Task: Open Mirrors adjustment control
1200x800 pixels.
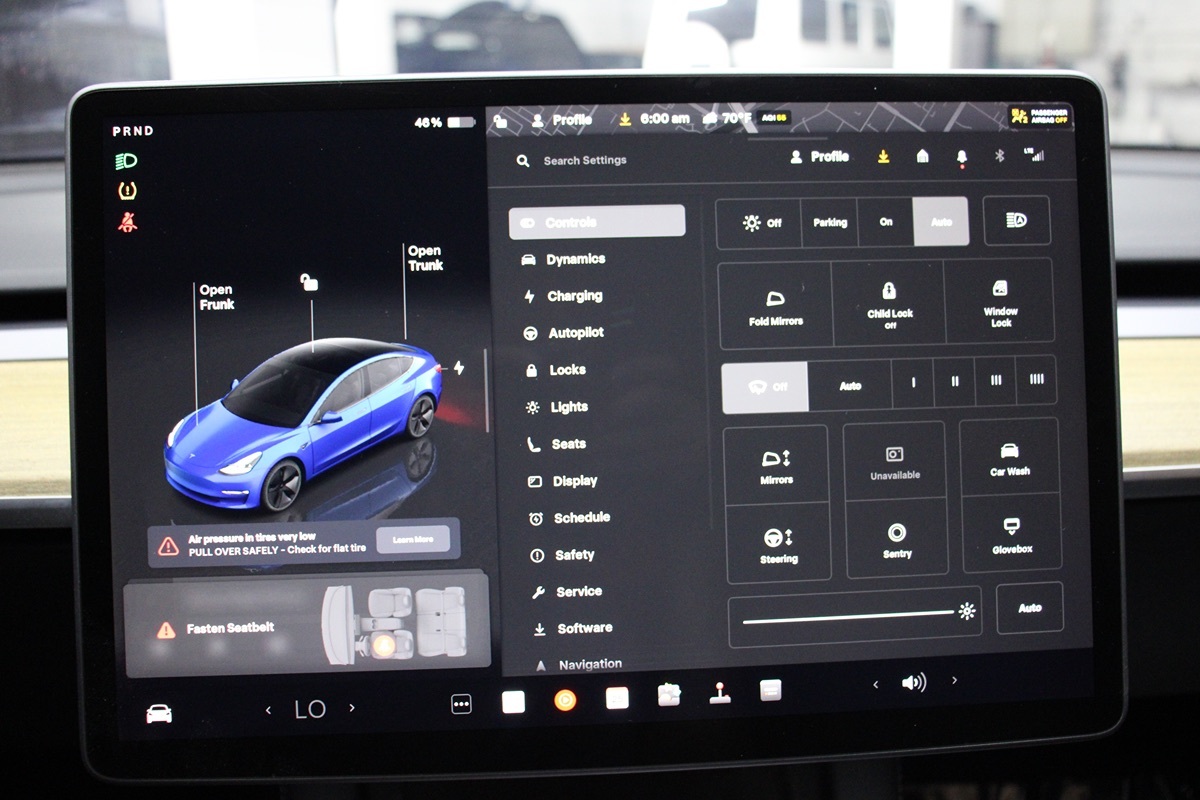Action: [776, 465]
